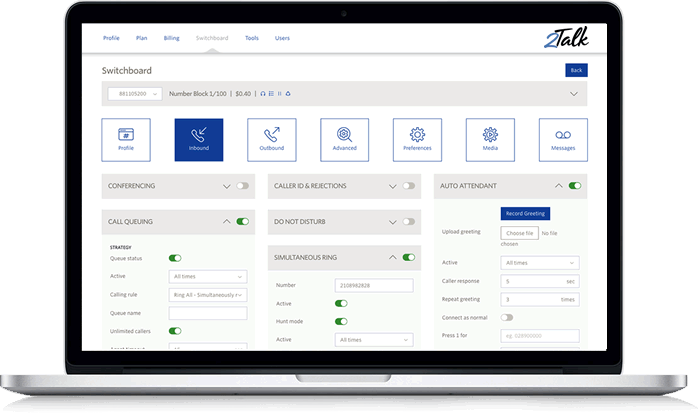Viewport: 700px width, 415px height.
Task: Expand the Conferencing panel chevron
Action: click(226, 186)
